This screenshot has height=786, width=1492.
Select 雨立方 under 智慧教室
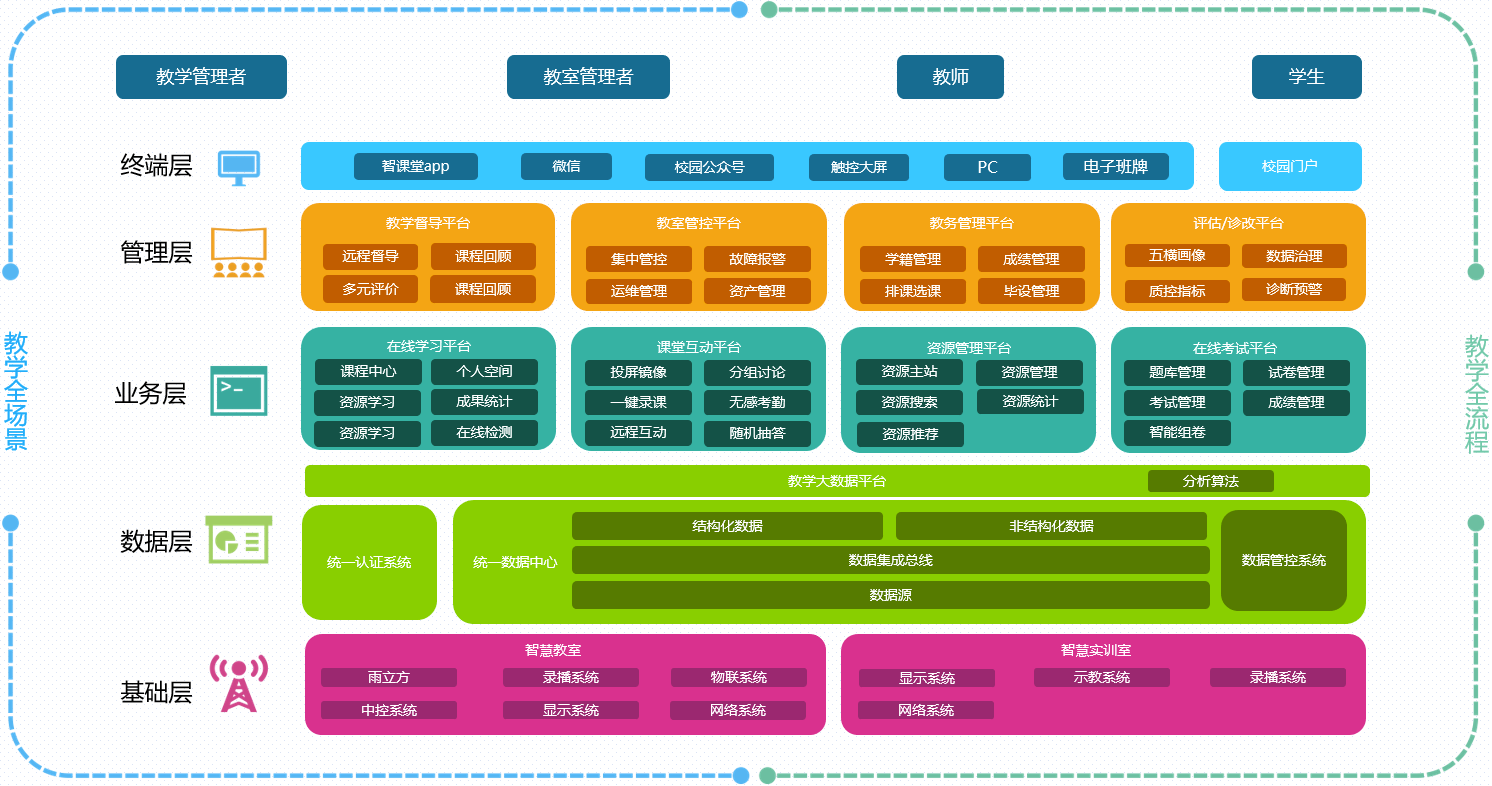(387, 677)
